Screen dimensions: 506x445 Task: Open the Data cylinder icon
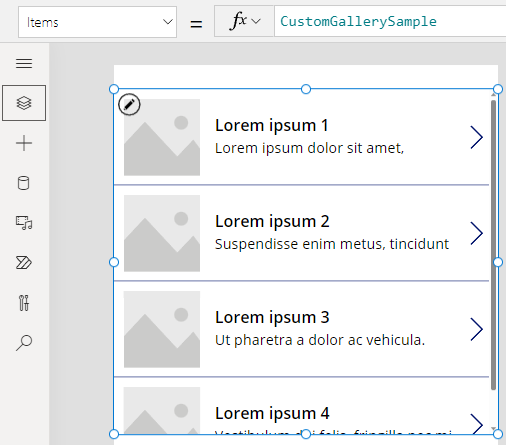tap(23, 183)
